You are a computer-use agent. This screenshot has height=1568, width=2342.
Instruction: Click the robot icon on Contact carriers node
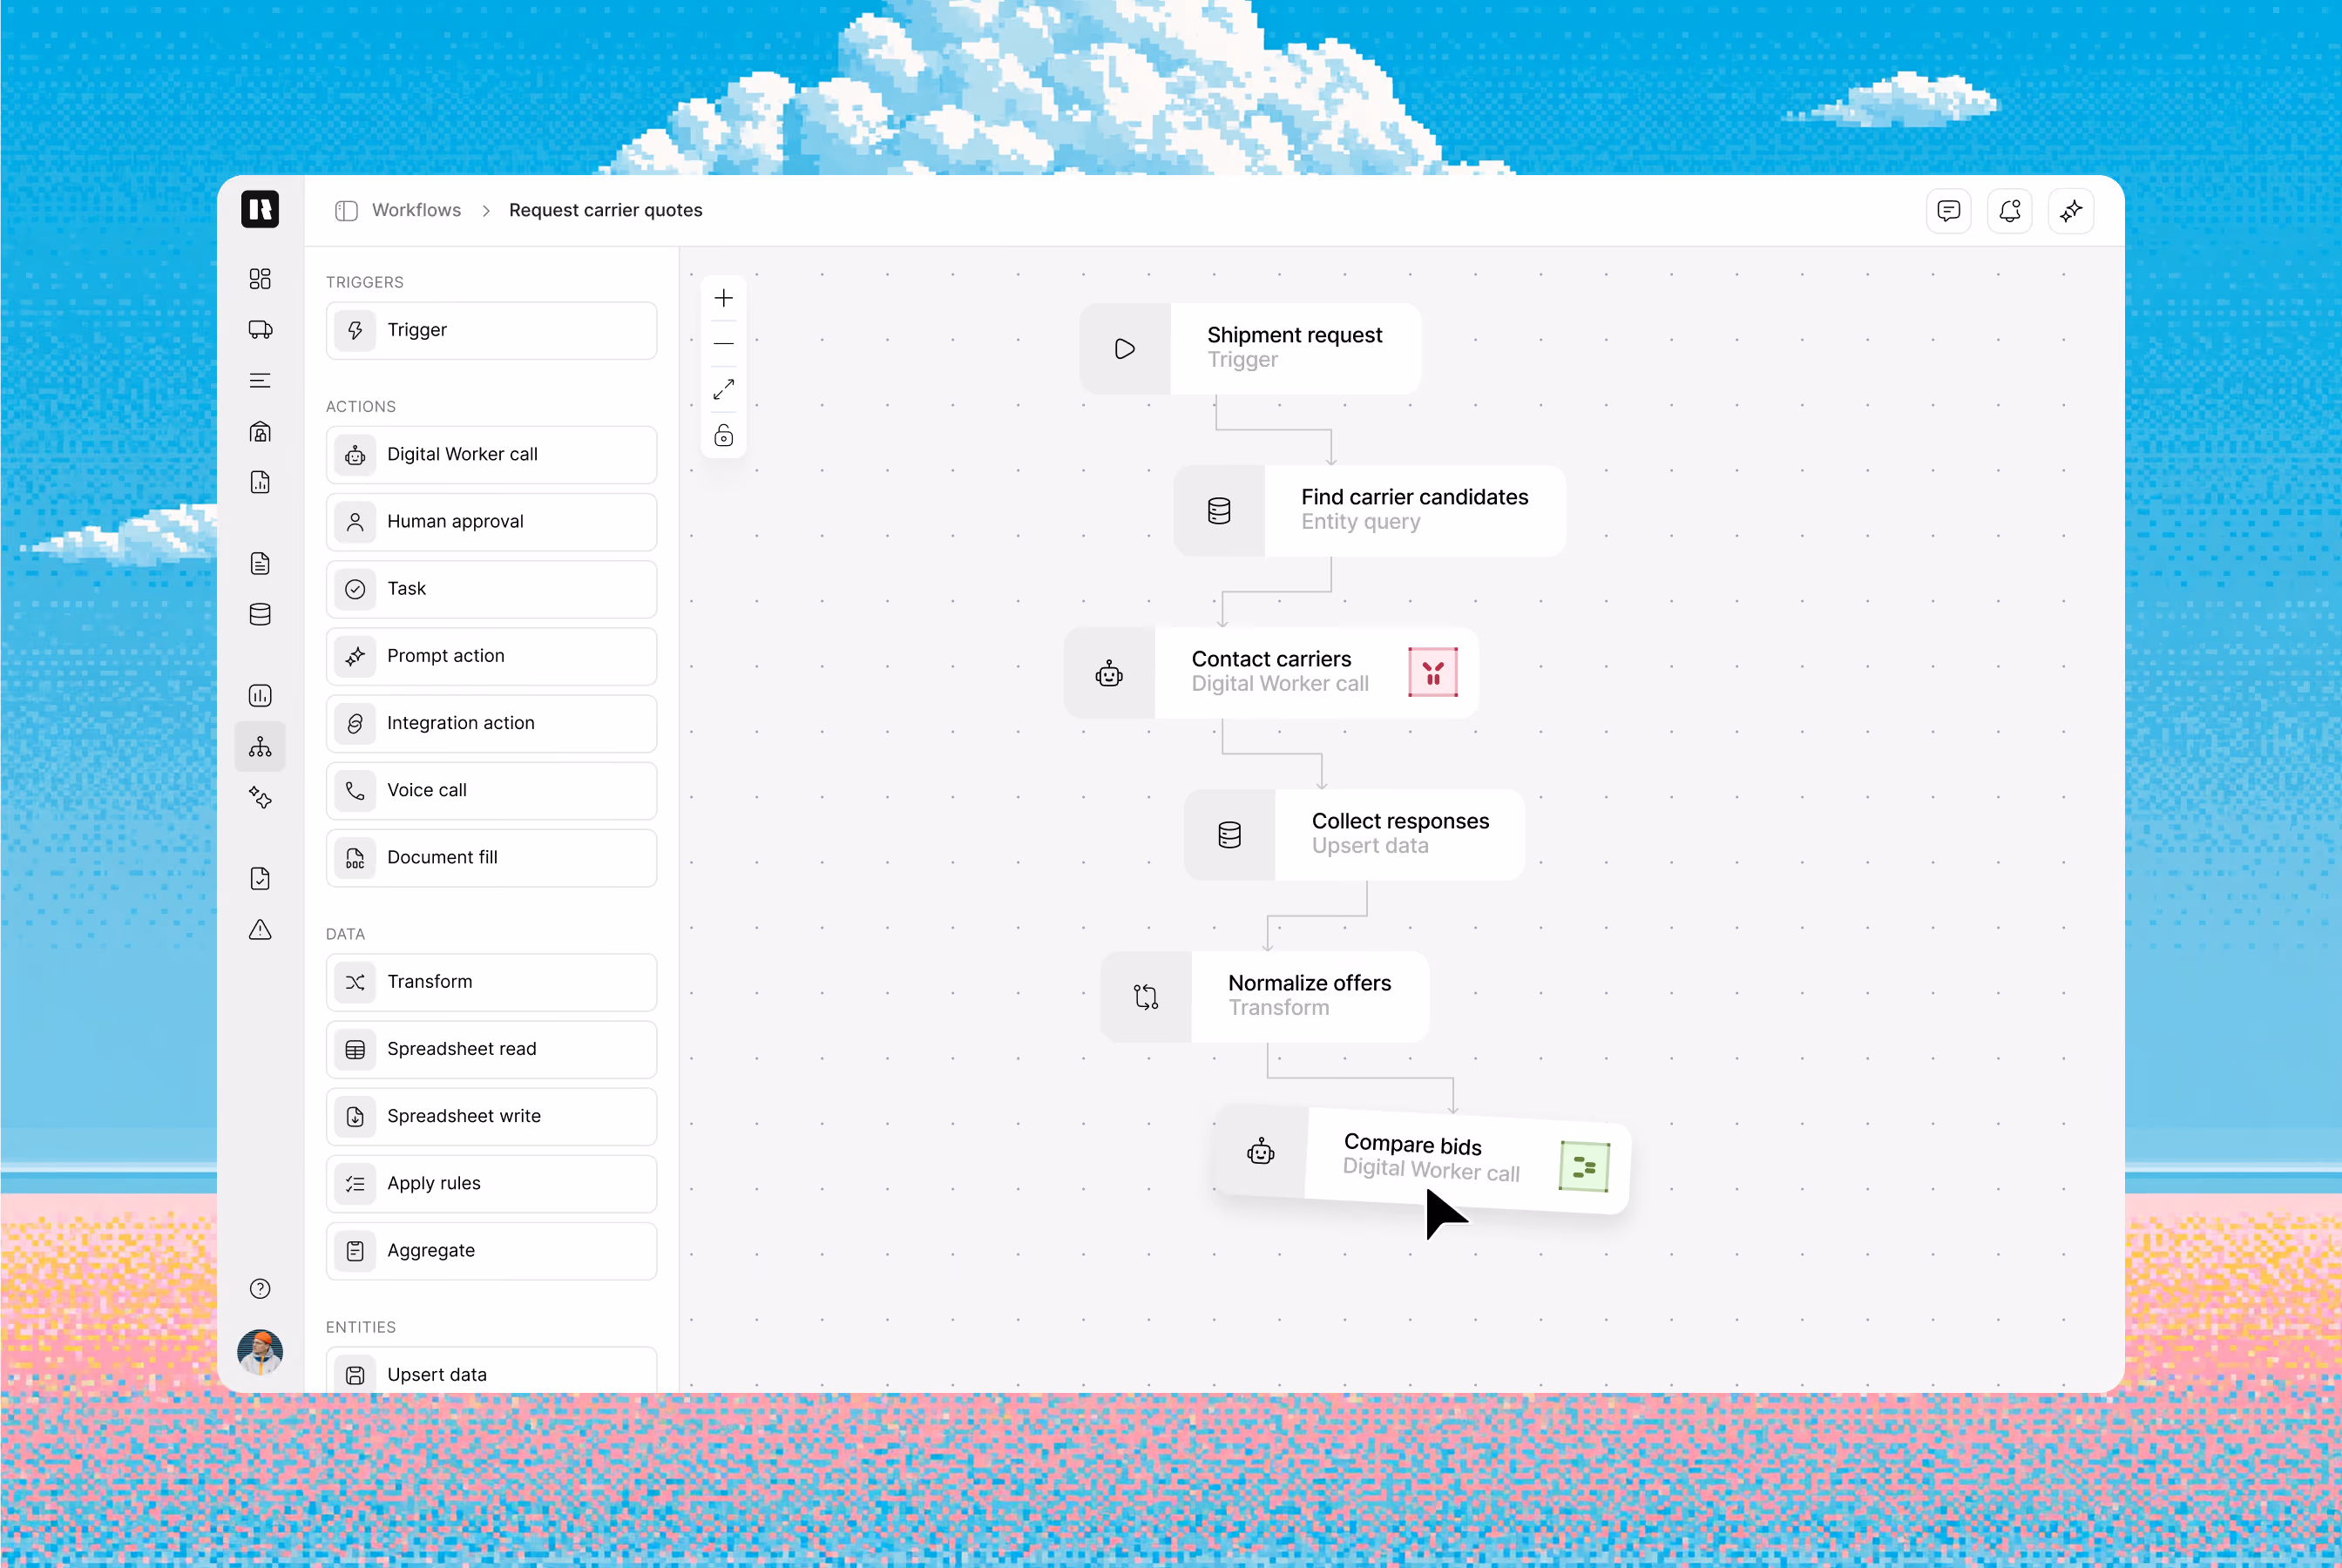pyautogui.click(x=1109, y=673)
